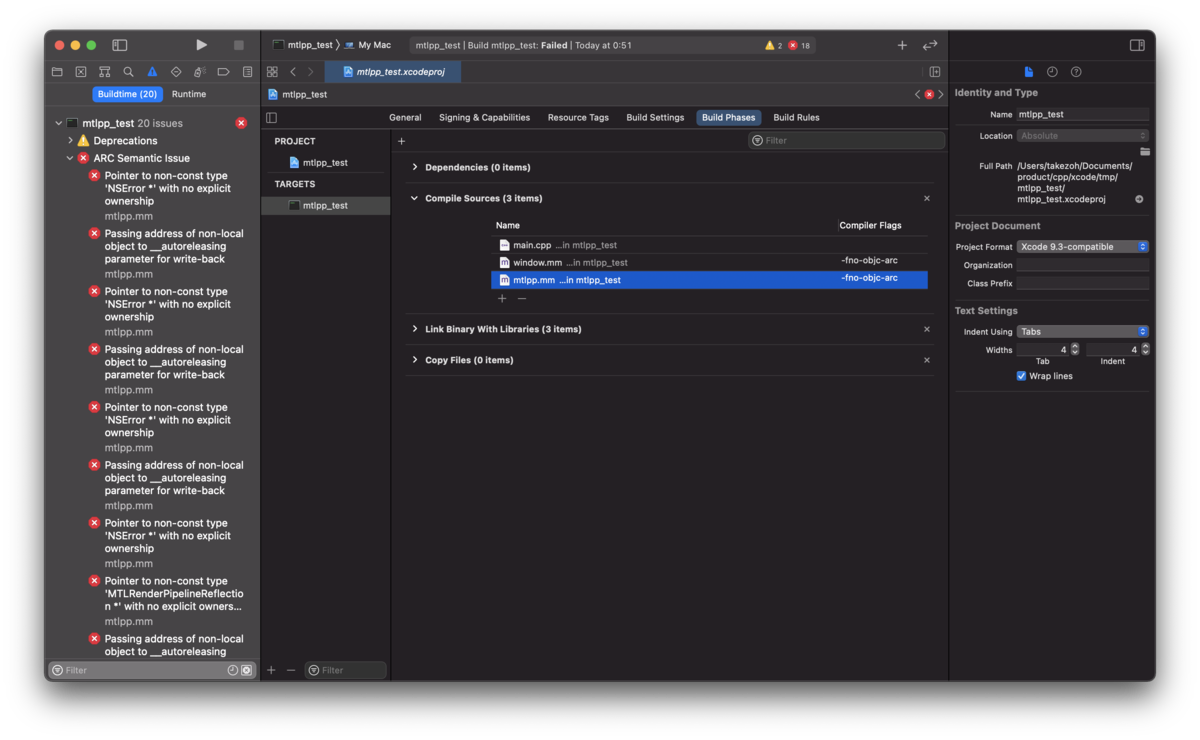This screenshot has height=740, width=1200.
Task: Open the Source Control navigator
Action: click(81, 72)
